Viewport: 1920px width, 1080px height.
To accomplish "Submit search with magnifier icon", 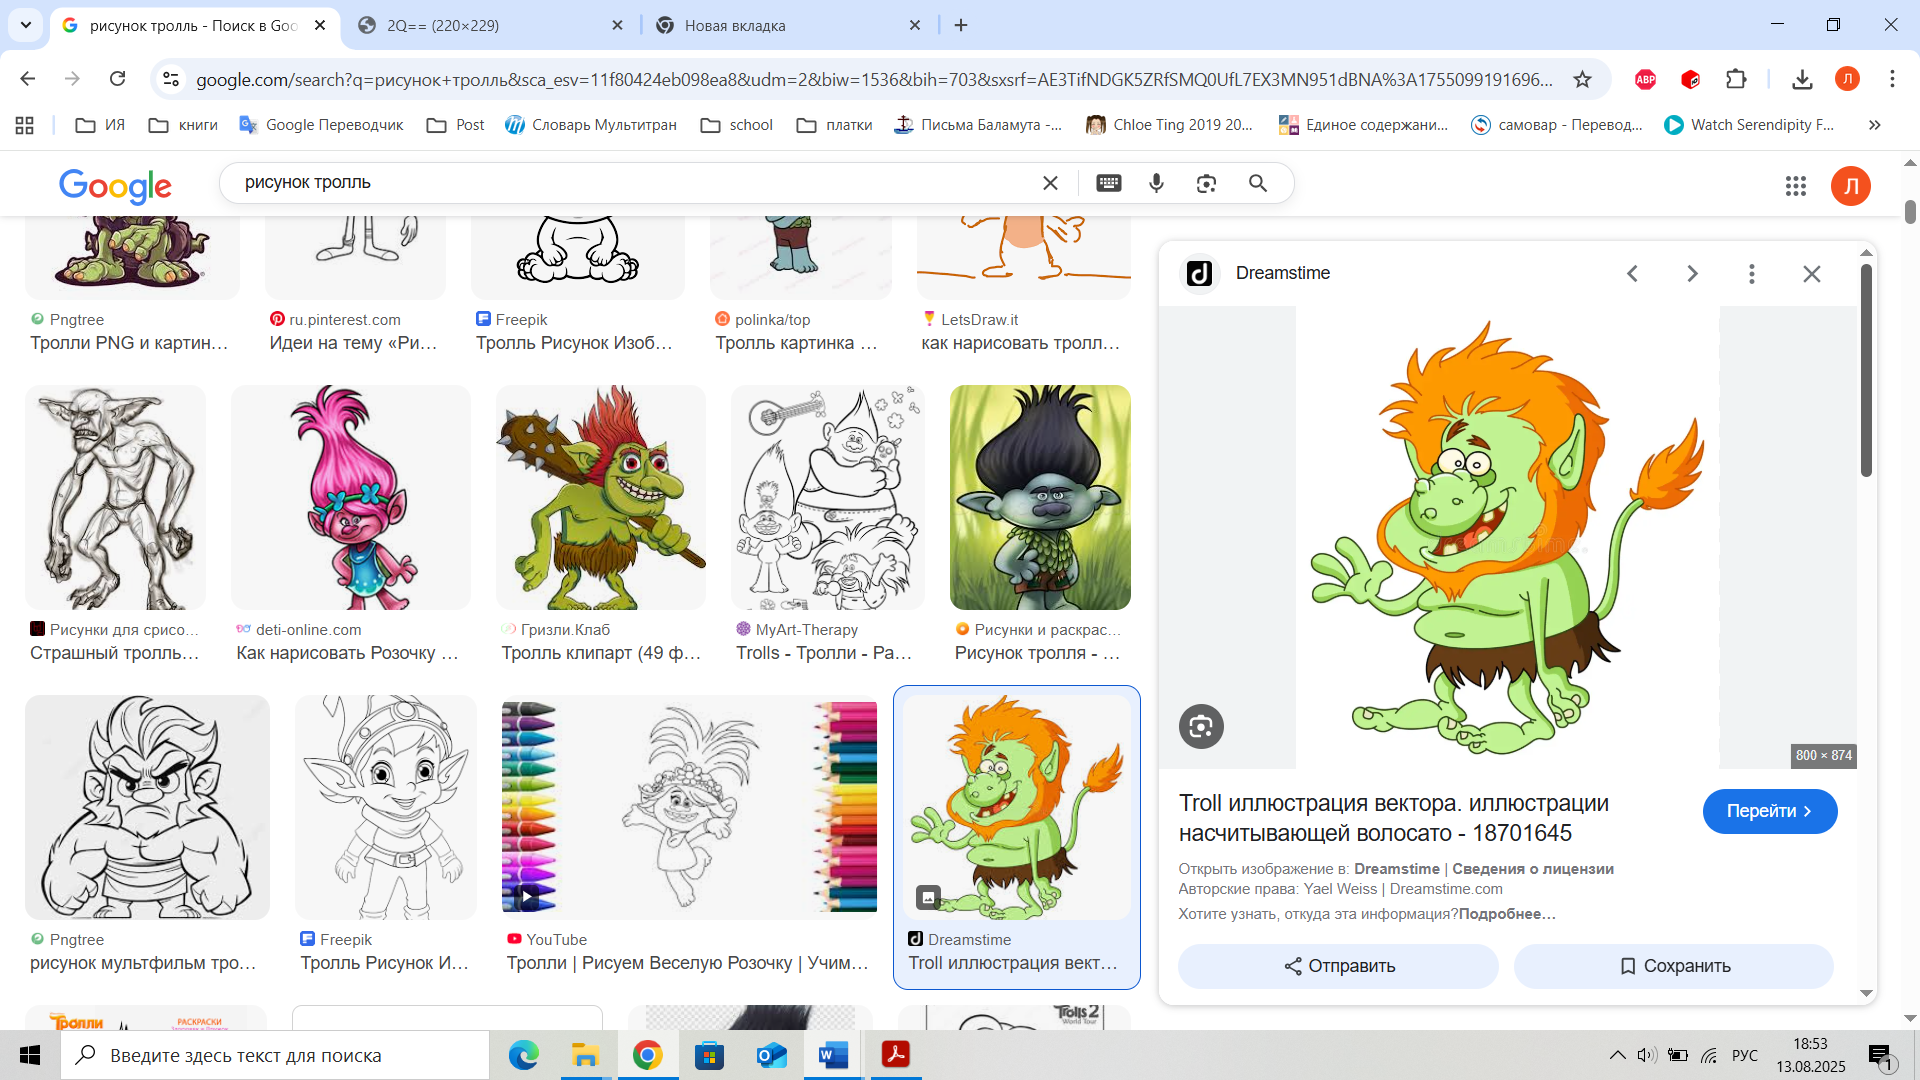I will pos(1258,183).
